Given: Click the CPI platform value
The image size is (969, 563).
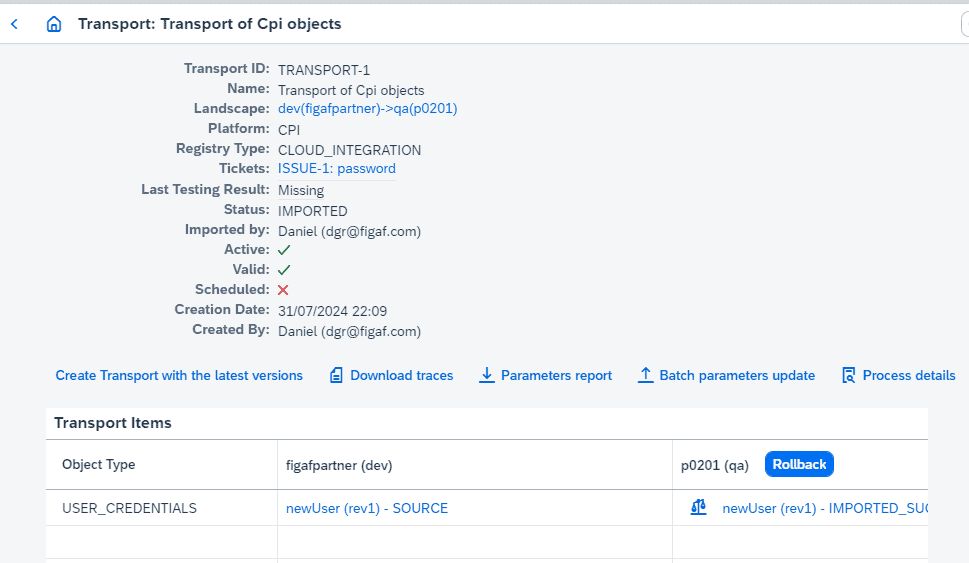Looking at the screenshot, I should point(289,130).
